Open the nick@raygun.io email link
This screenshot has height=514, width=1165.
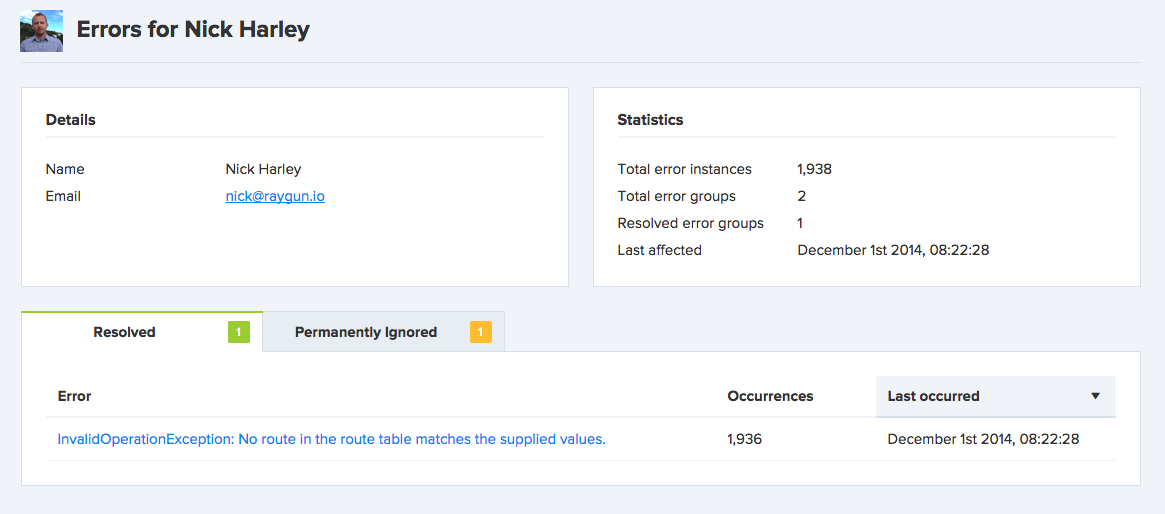[275, 197]
